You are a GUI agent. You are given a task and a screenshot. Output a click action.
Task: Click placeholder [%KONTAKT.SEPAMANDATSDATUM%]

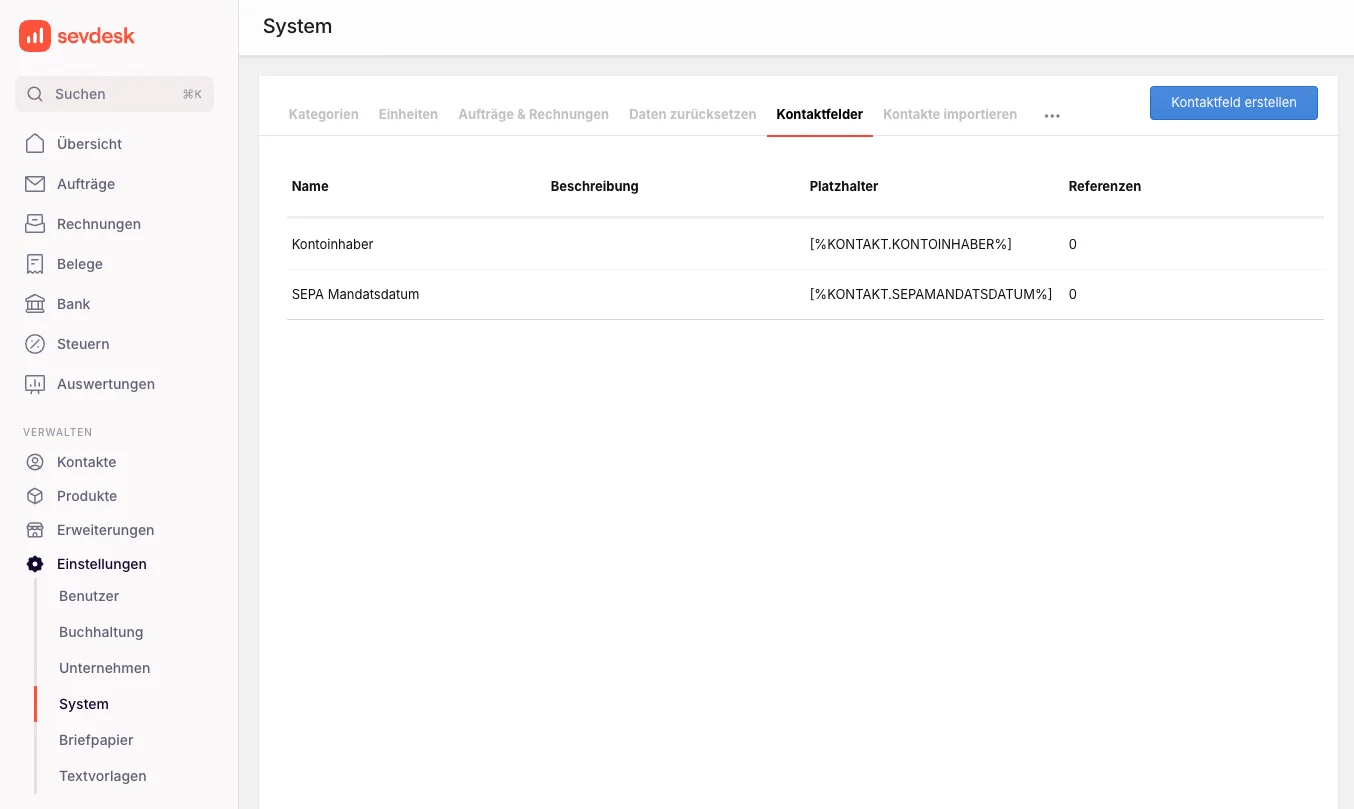(931, 294)
